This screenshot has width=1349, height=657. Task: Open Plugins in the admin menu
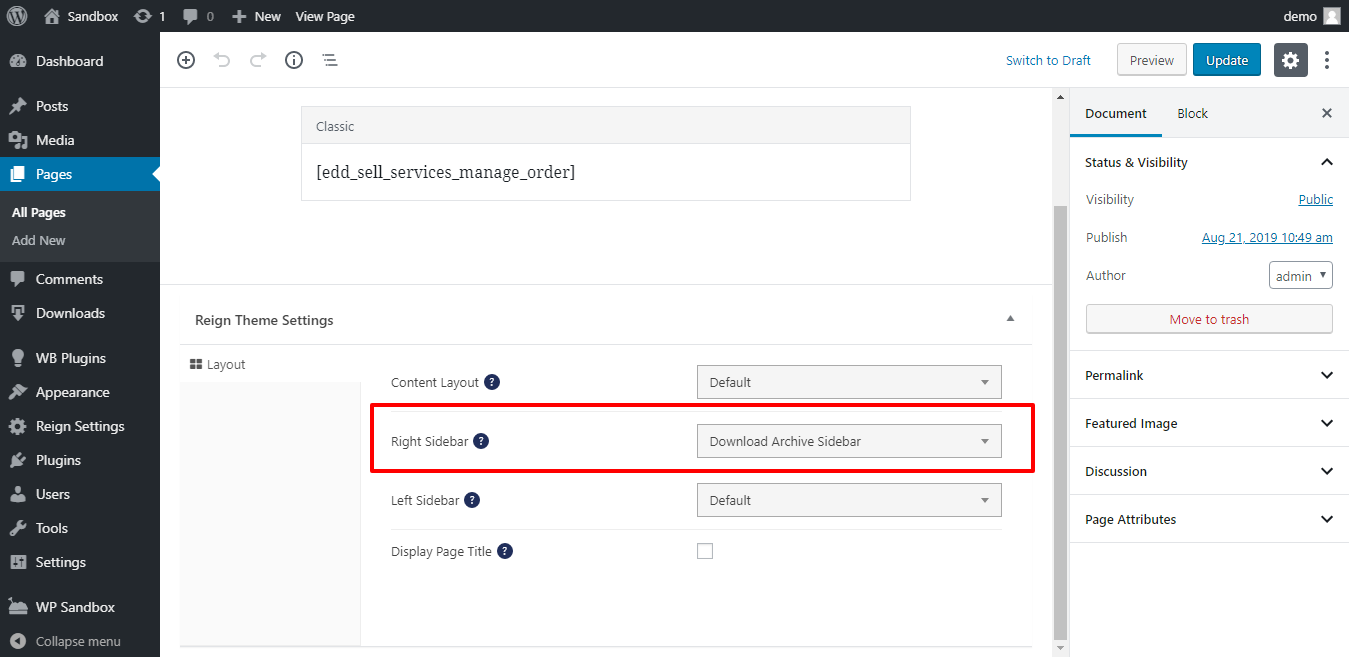click(80, 460)
